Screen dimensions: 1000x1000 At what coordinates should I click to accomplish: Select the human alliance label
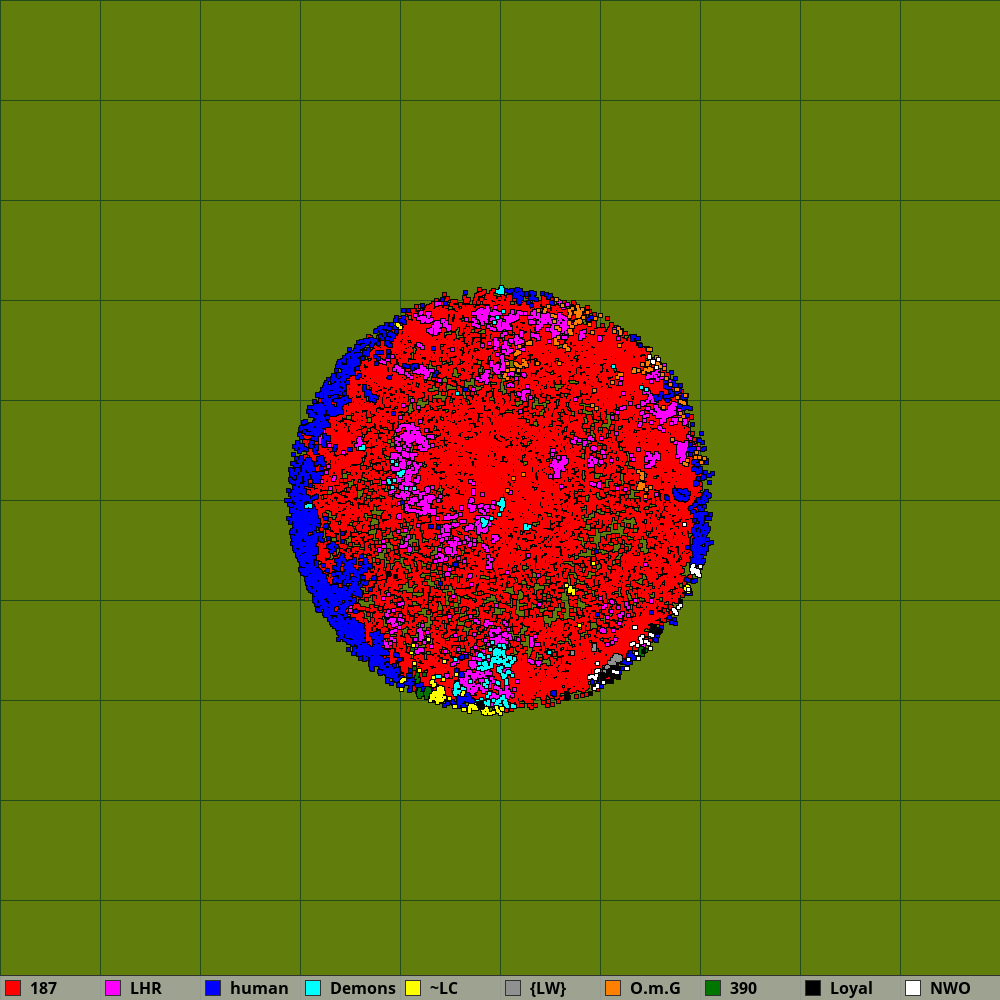click(x=259, y=988)
